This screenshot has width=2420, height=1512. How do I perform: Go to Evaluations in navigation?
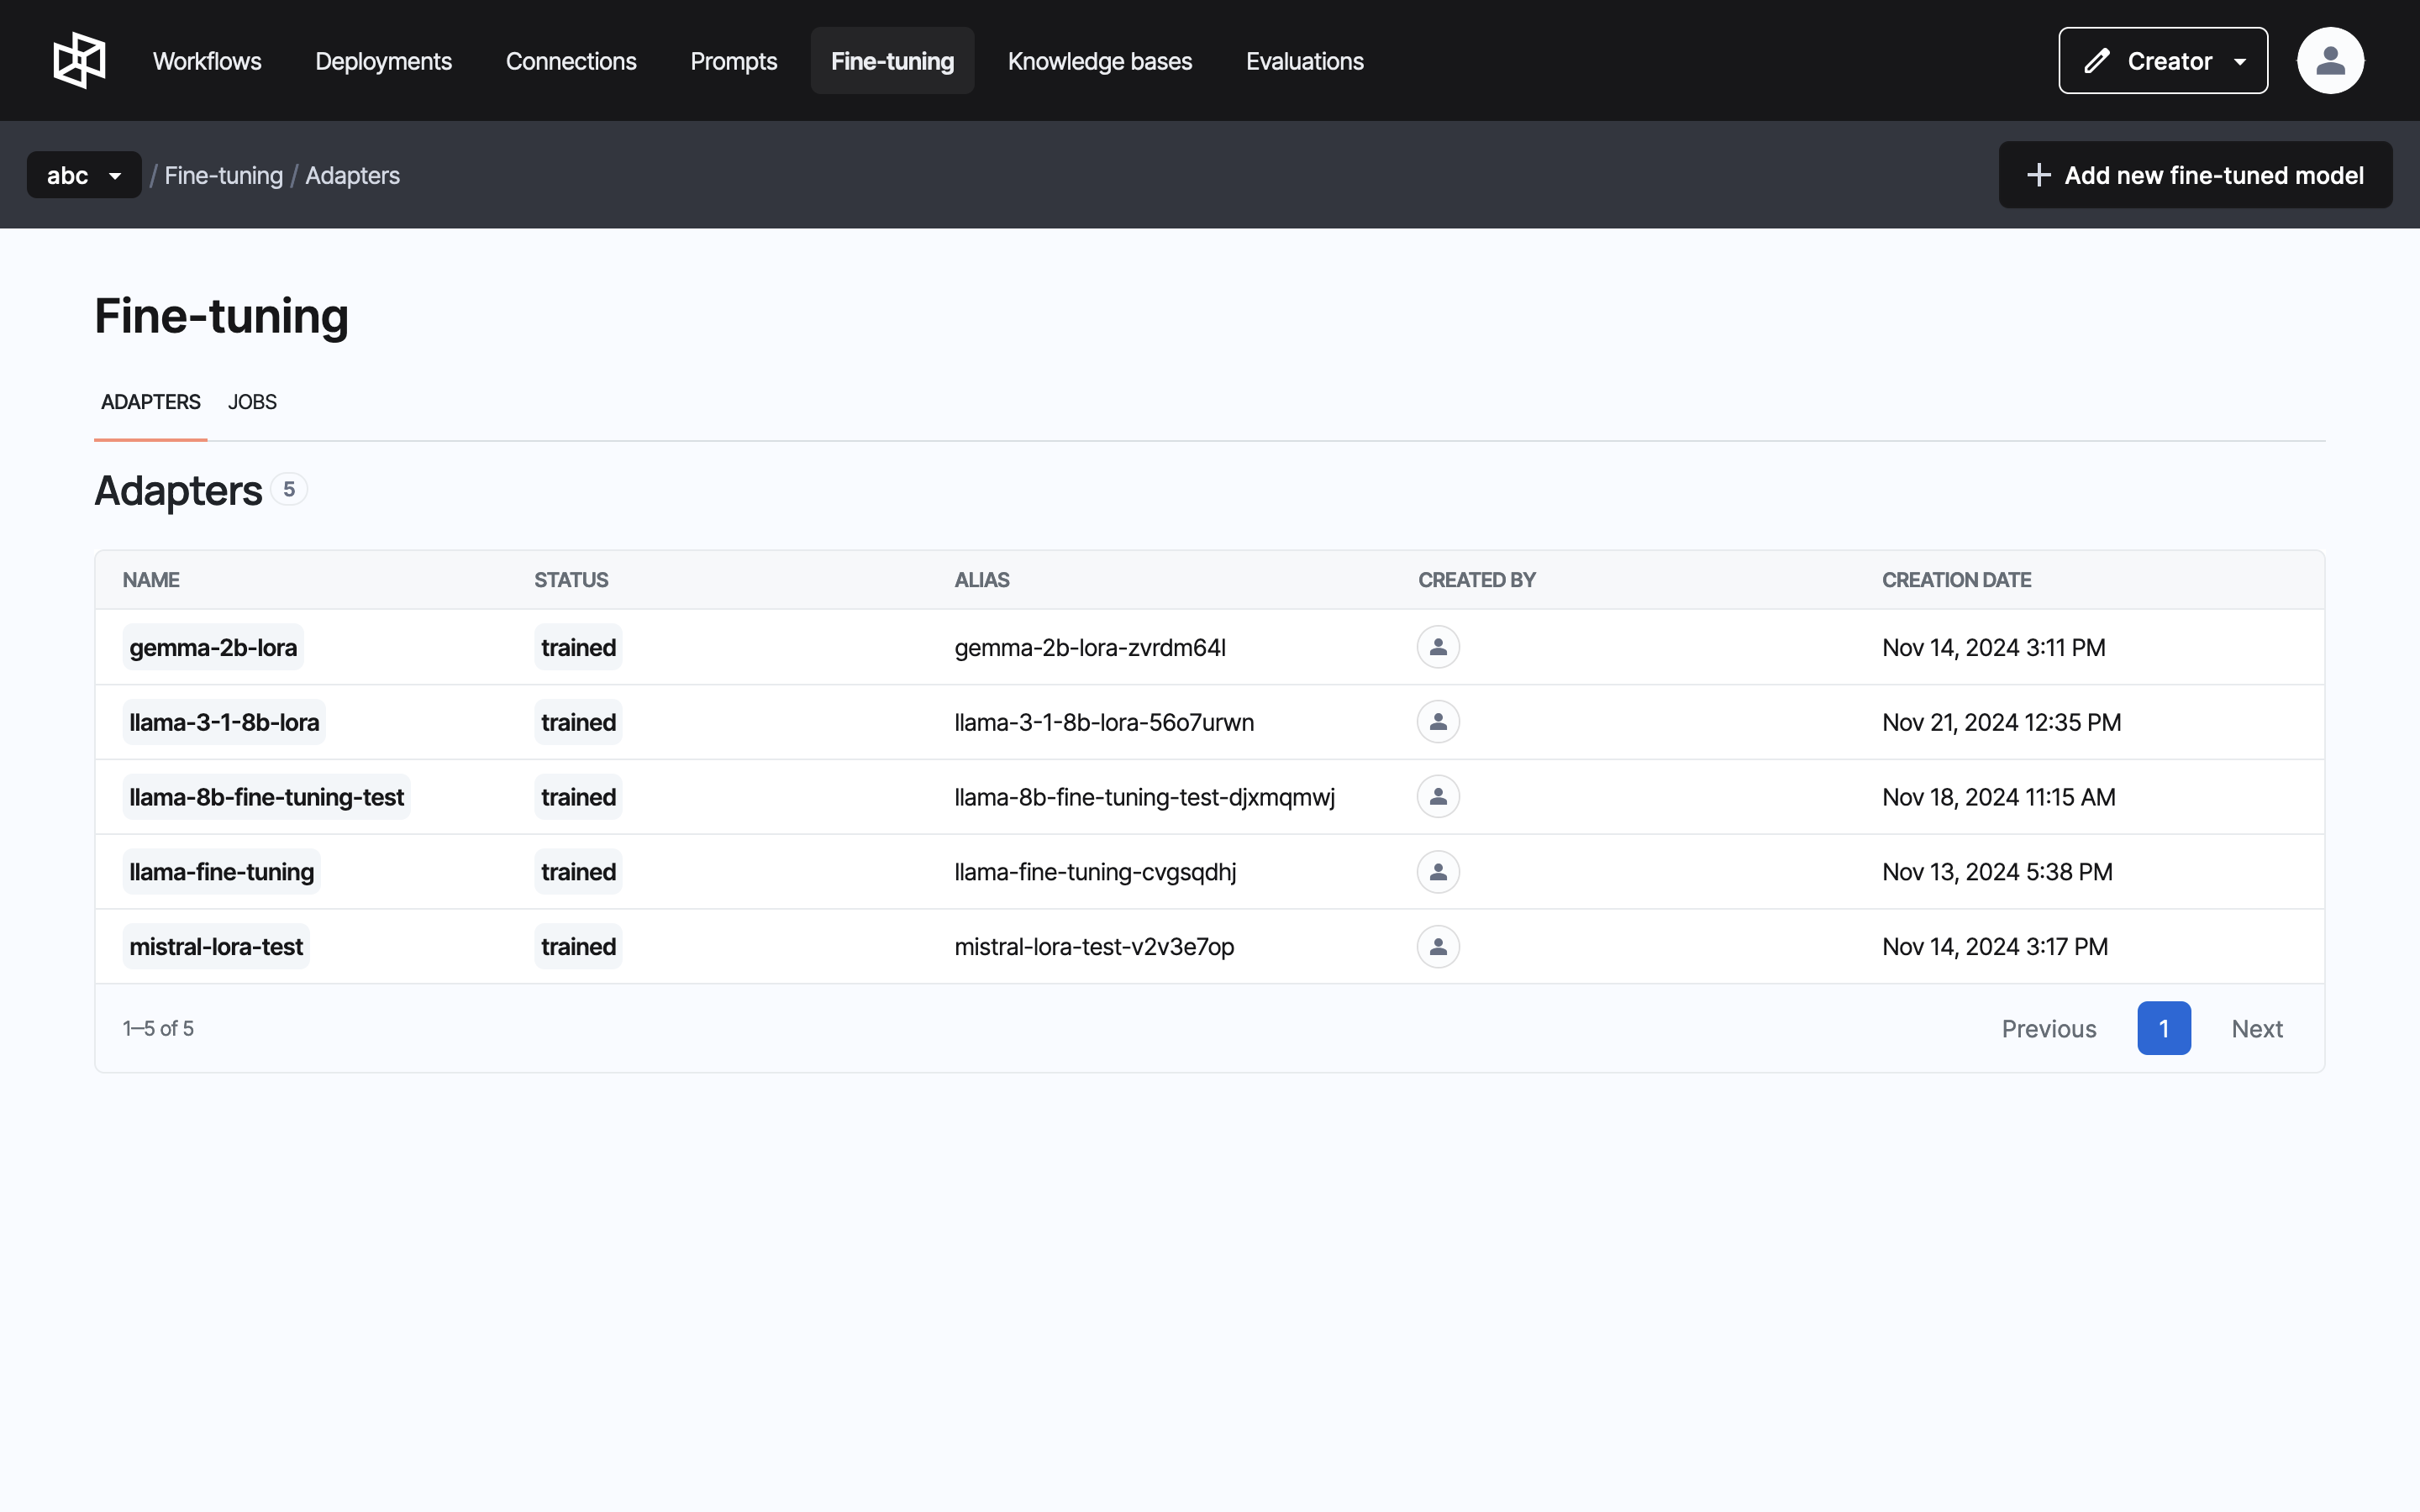pyautogui.click(x=1304, y=61)
